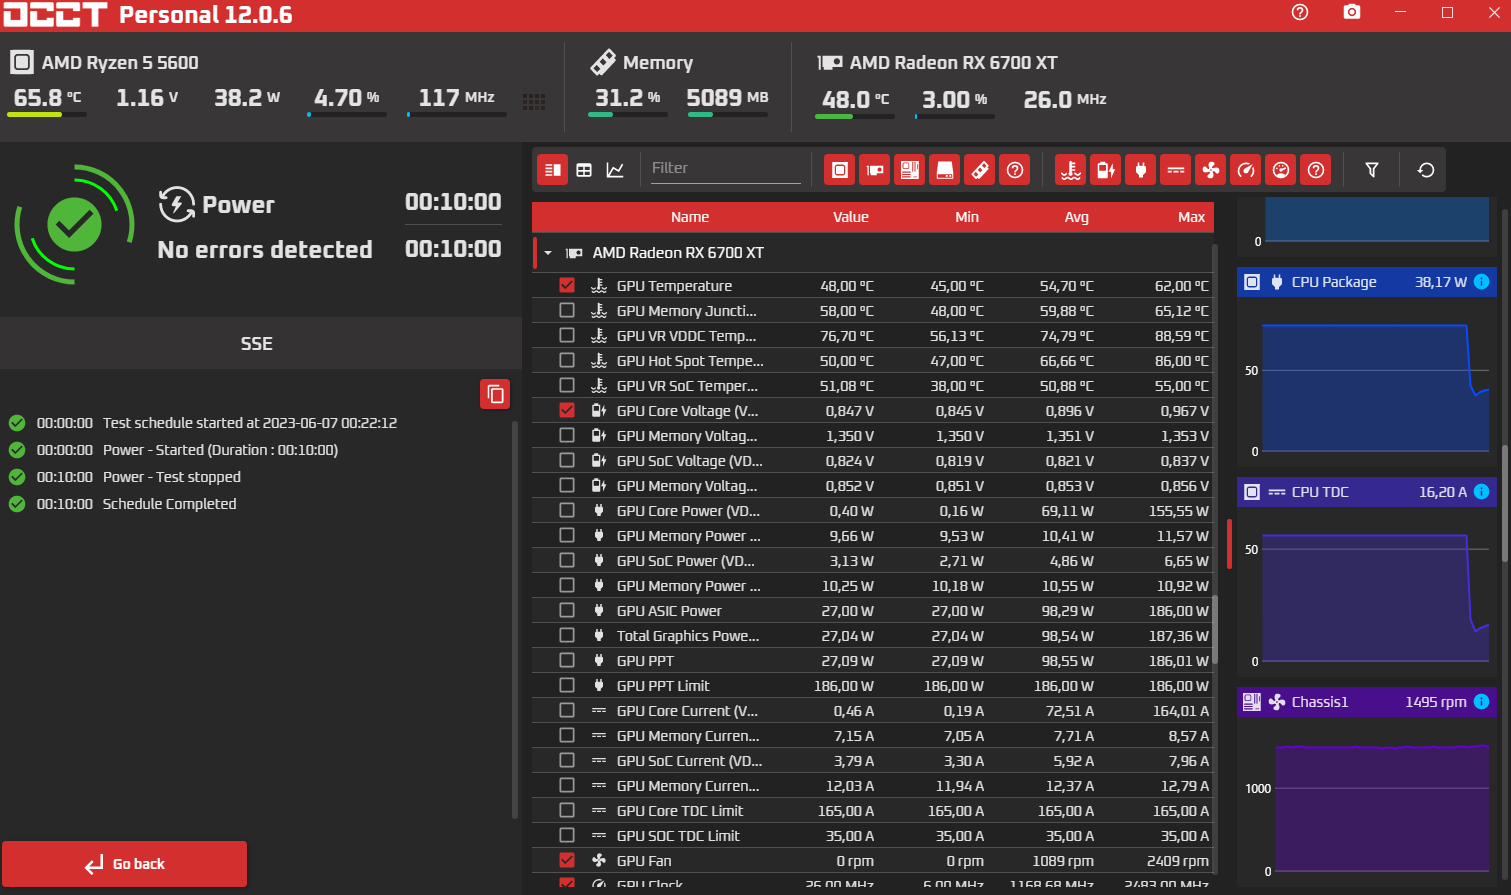The height and width of the screenshot is (895, 1511).
Task: Open the Chassis1 graph info icon
Action: tap(1482, 702)
